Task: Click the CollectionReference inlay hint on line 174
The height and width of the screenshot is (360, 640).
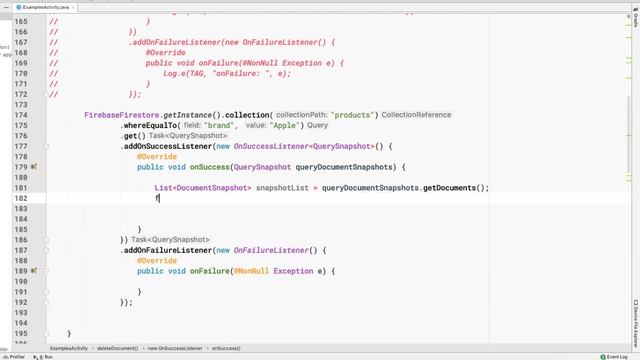Action: click(x=416, y=115)
